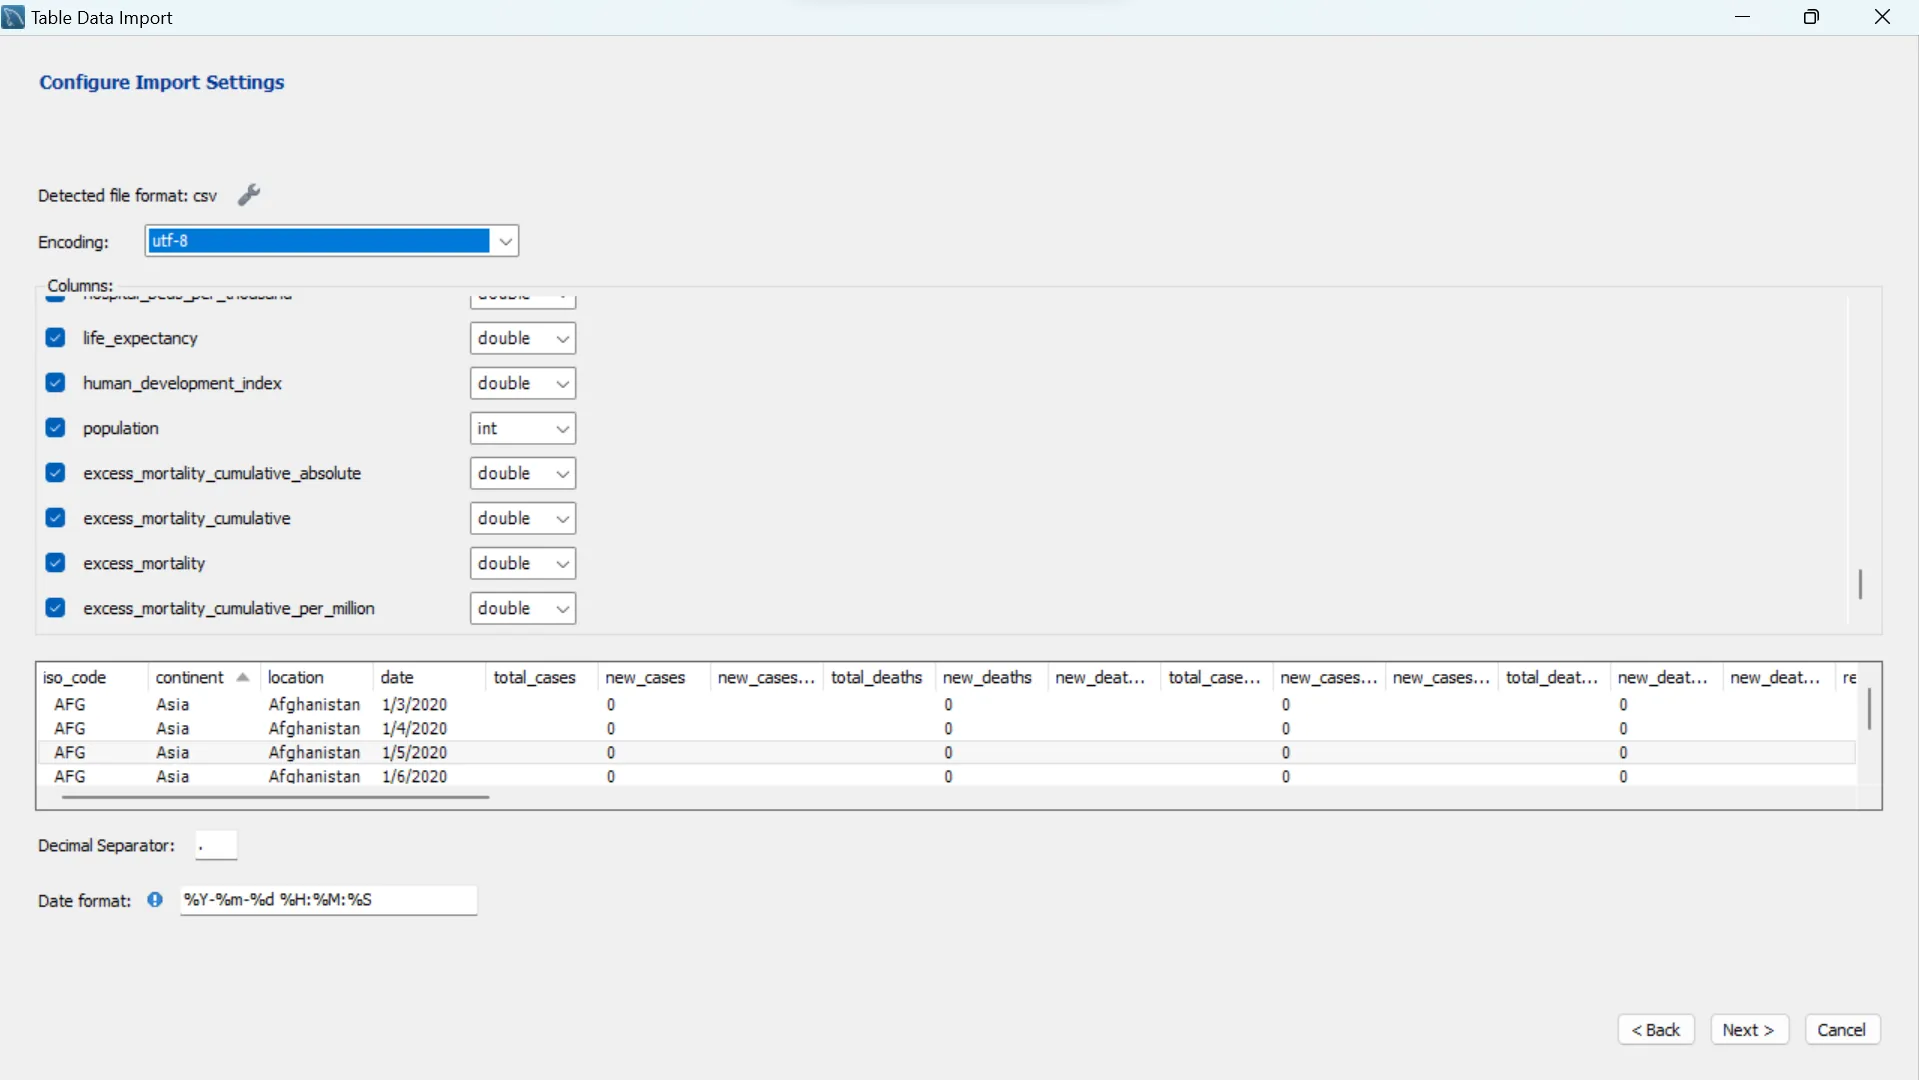This screenshot has height=1080, width=1919.
Task: Click the Configure Import Settings heading
Action: [x=162, y=83]
